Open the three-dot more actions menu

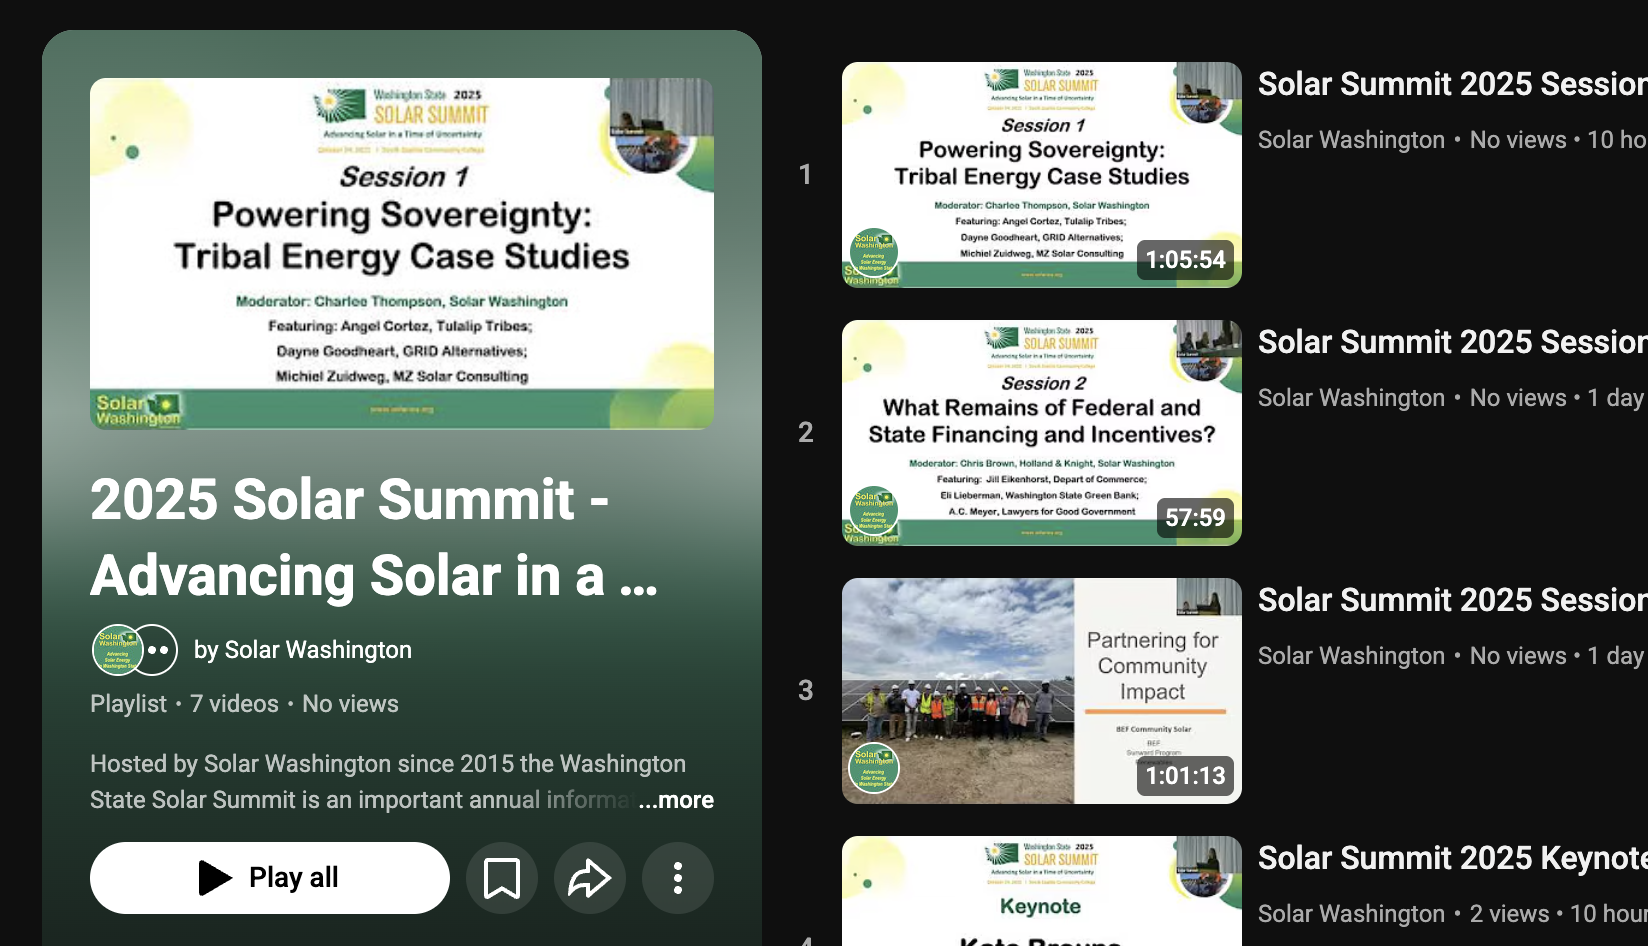pyautogui.click(x=678, y=878)
